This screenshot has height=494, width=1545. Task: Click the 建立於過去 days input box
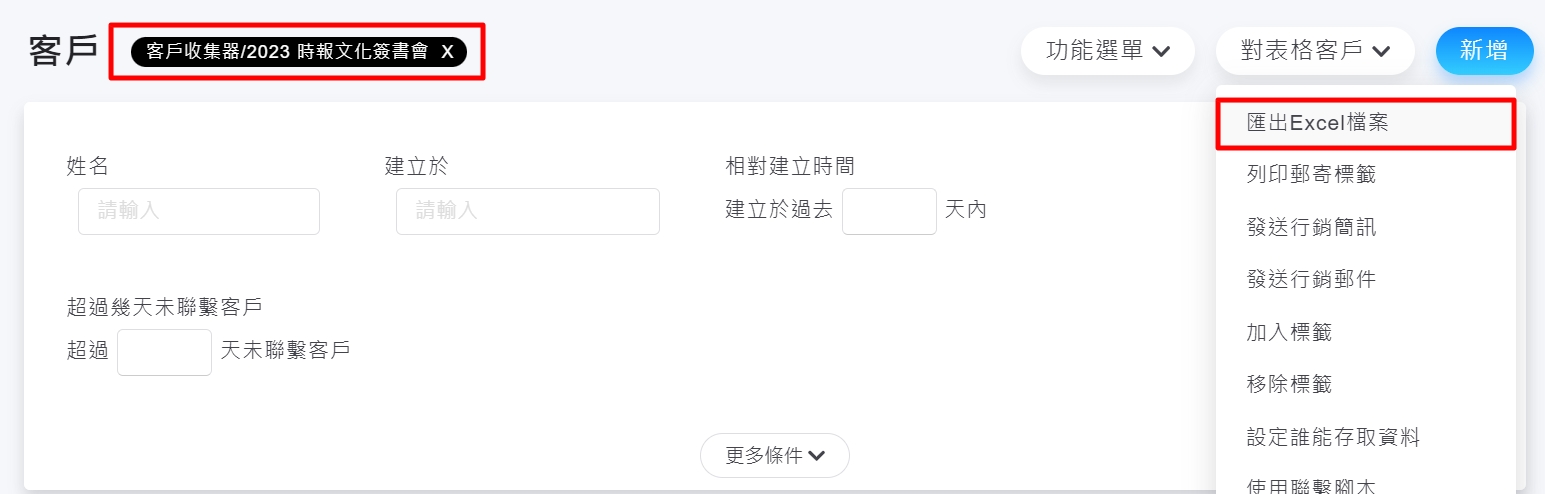point(889,211)
